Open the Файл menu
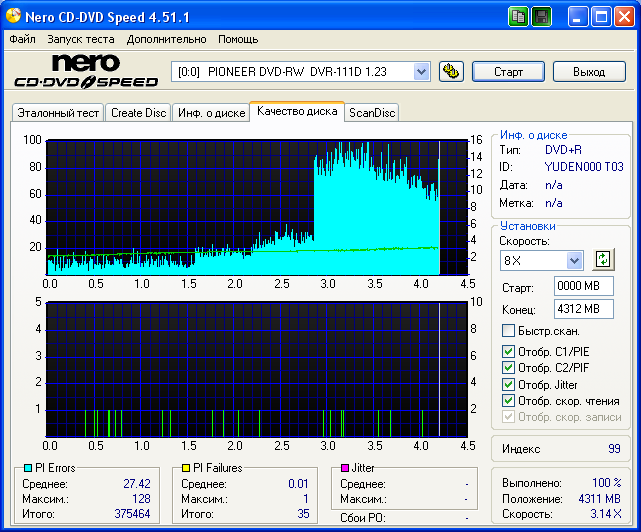The width and height of the screenshot is (641, 532). pyautogui.click(x=22, y=39)
